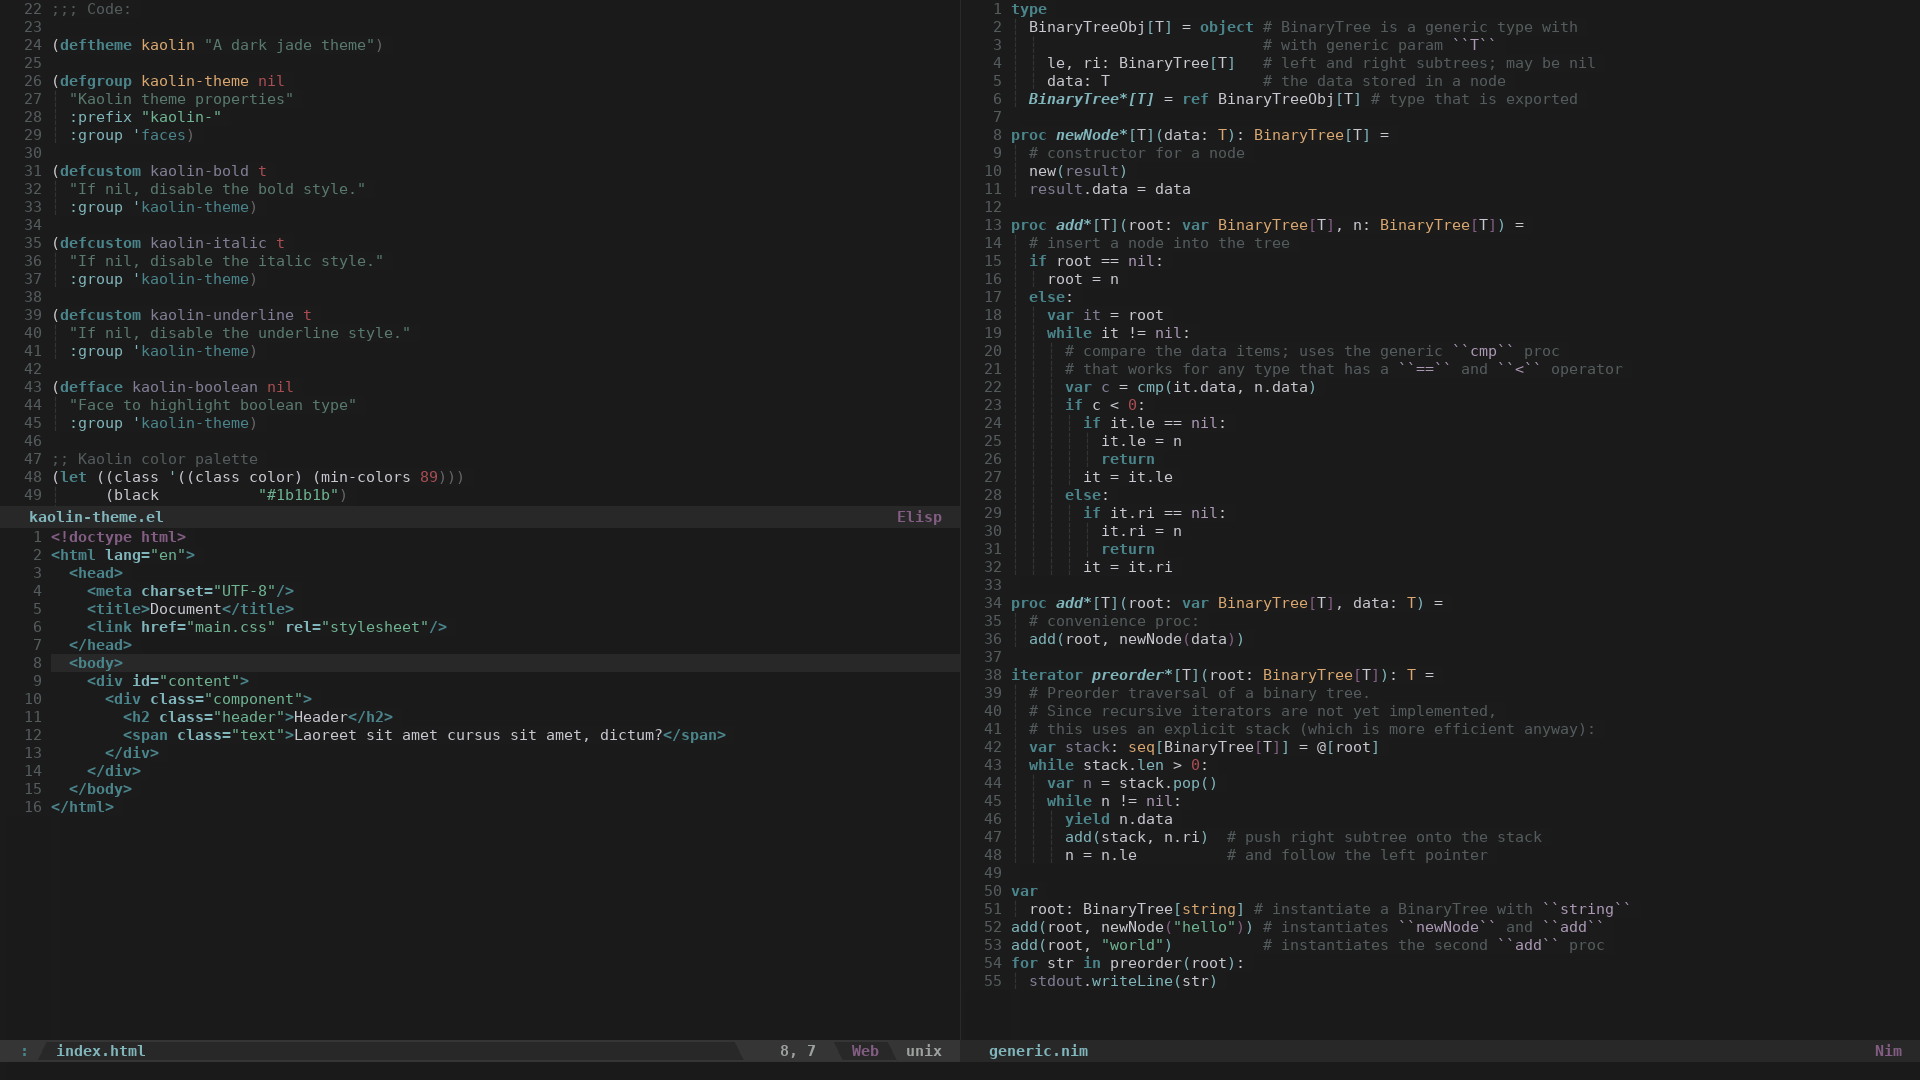Click the '# insert a node into the tree' comment
This screenshot has height=1080, width=1920.
[x=1159, y=243]
